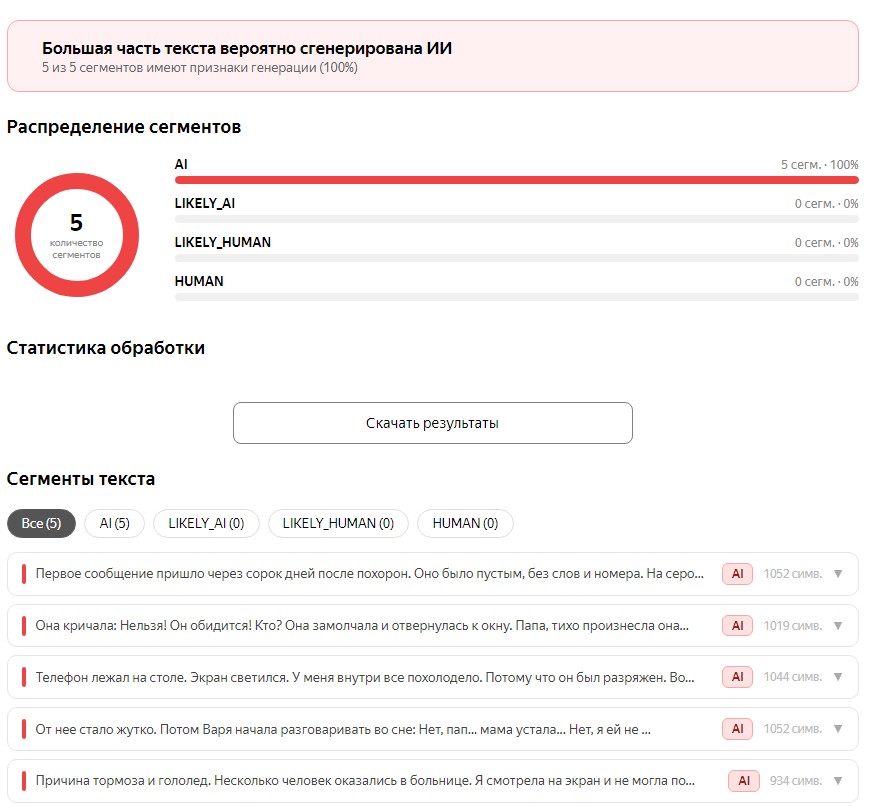Click the red AI distribution progress bar
Viewport: 871px width, 810px height.
(517, 180)
